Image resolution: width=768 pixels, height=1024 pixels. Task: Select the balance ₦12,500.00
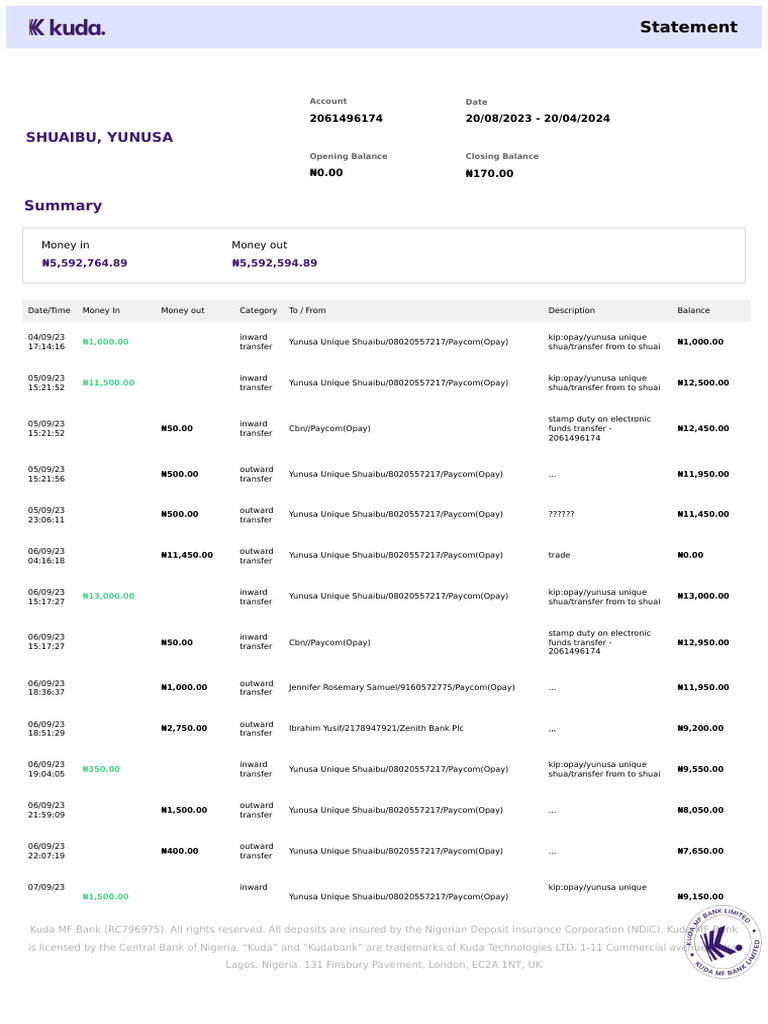pos(703,383)
